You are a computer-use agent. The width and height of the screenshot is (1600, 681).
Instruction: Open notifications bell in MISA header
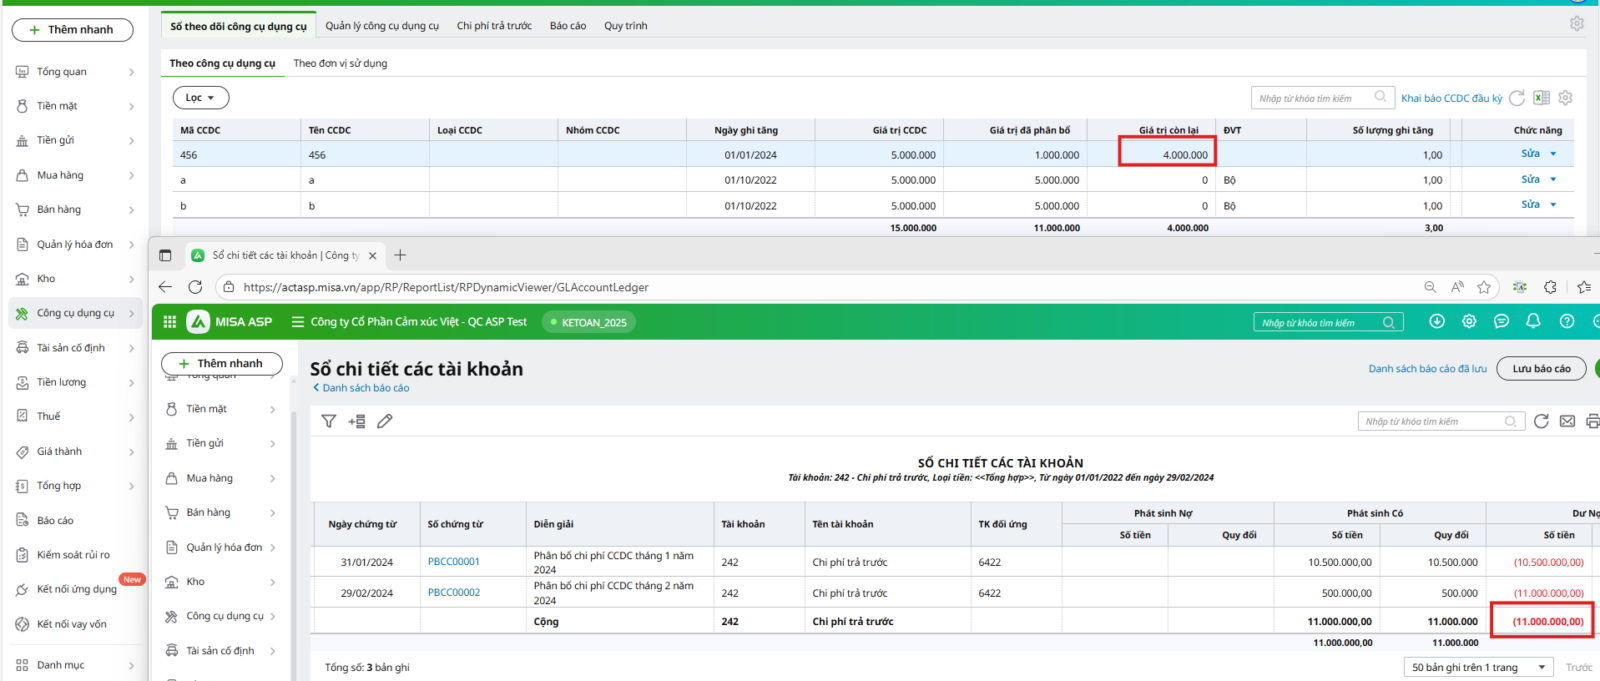coord(1533,321)
